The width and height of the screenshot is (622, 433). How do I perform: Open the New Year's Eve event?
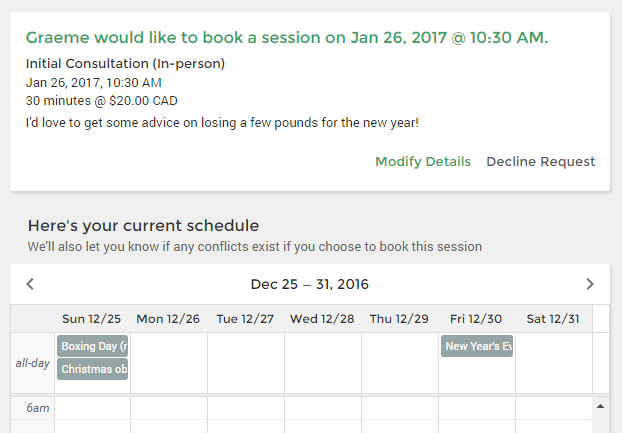point(477,346)
